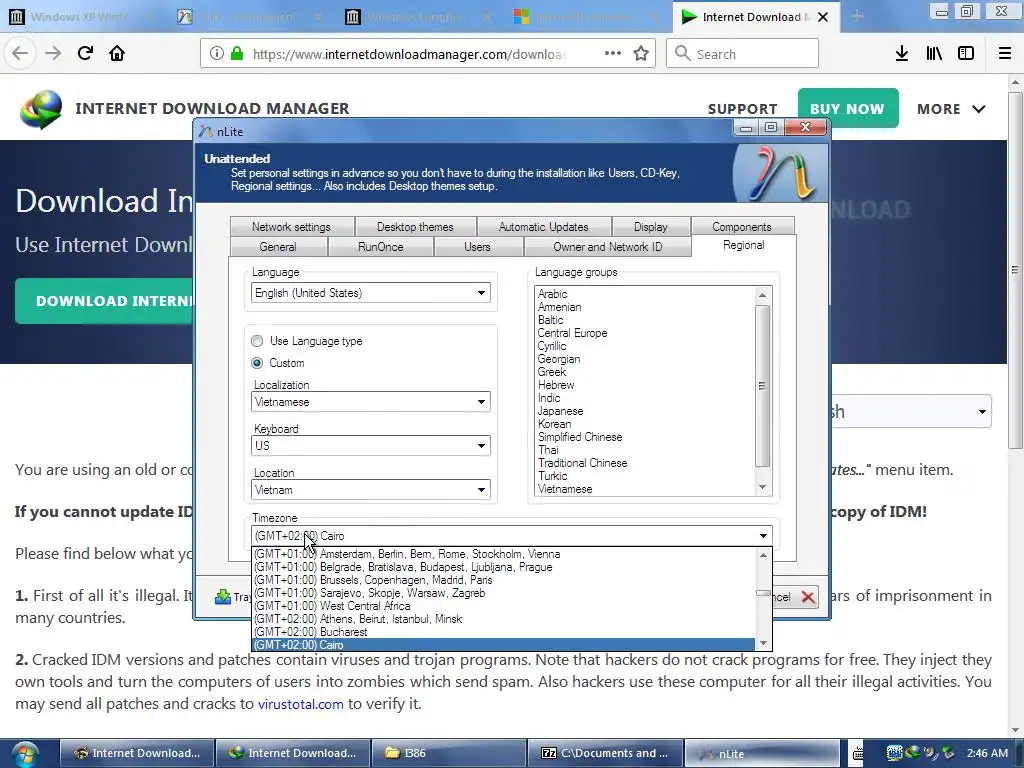Open the Location dropdown showing Vietnam
1024x768 pixels.
[x=370, y=490]
